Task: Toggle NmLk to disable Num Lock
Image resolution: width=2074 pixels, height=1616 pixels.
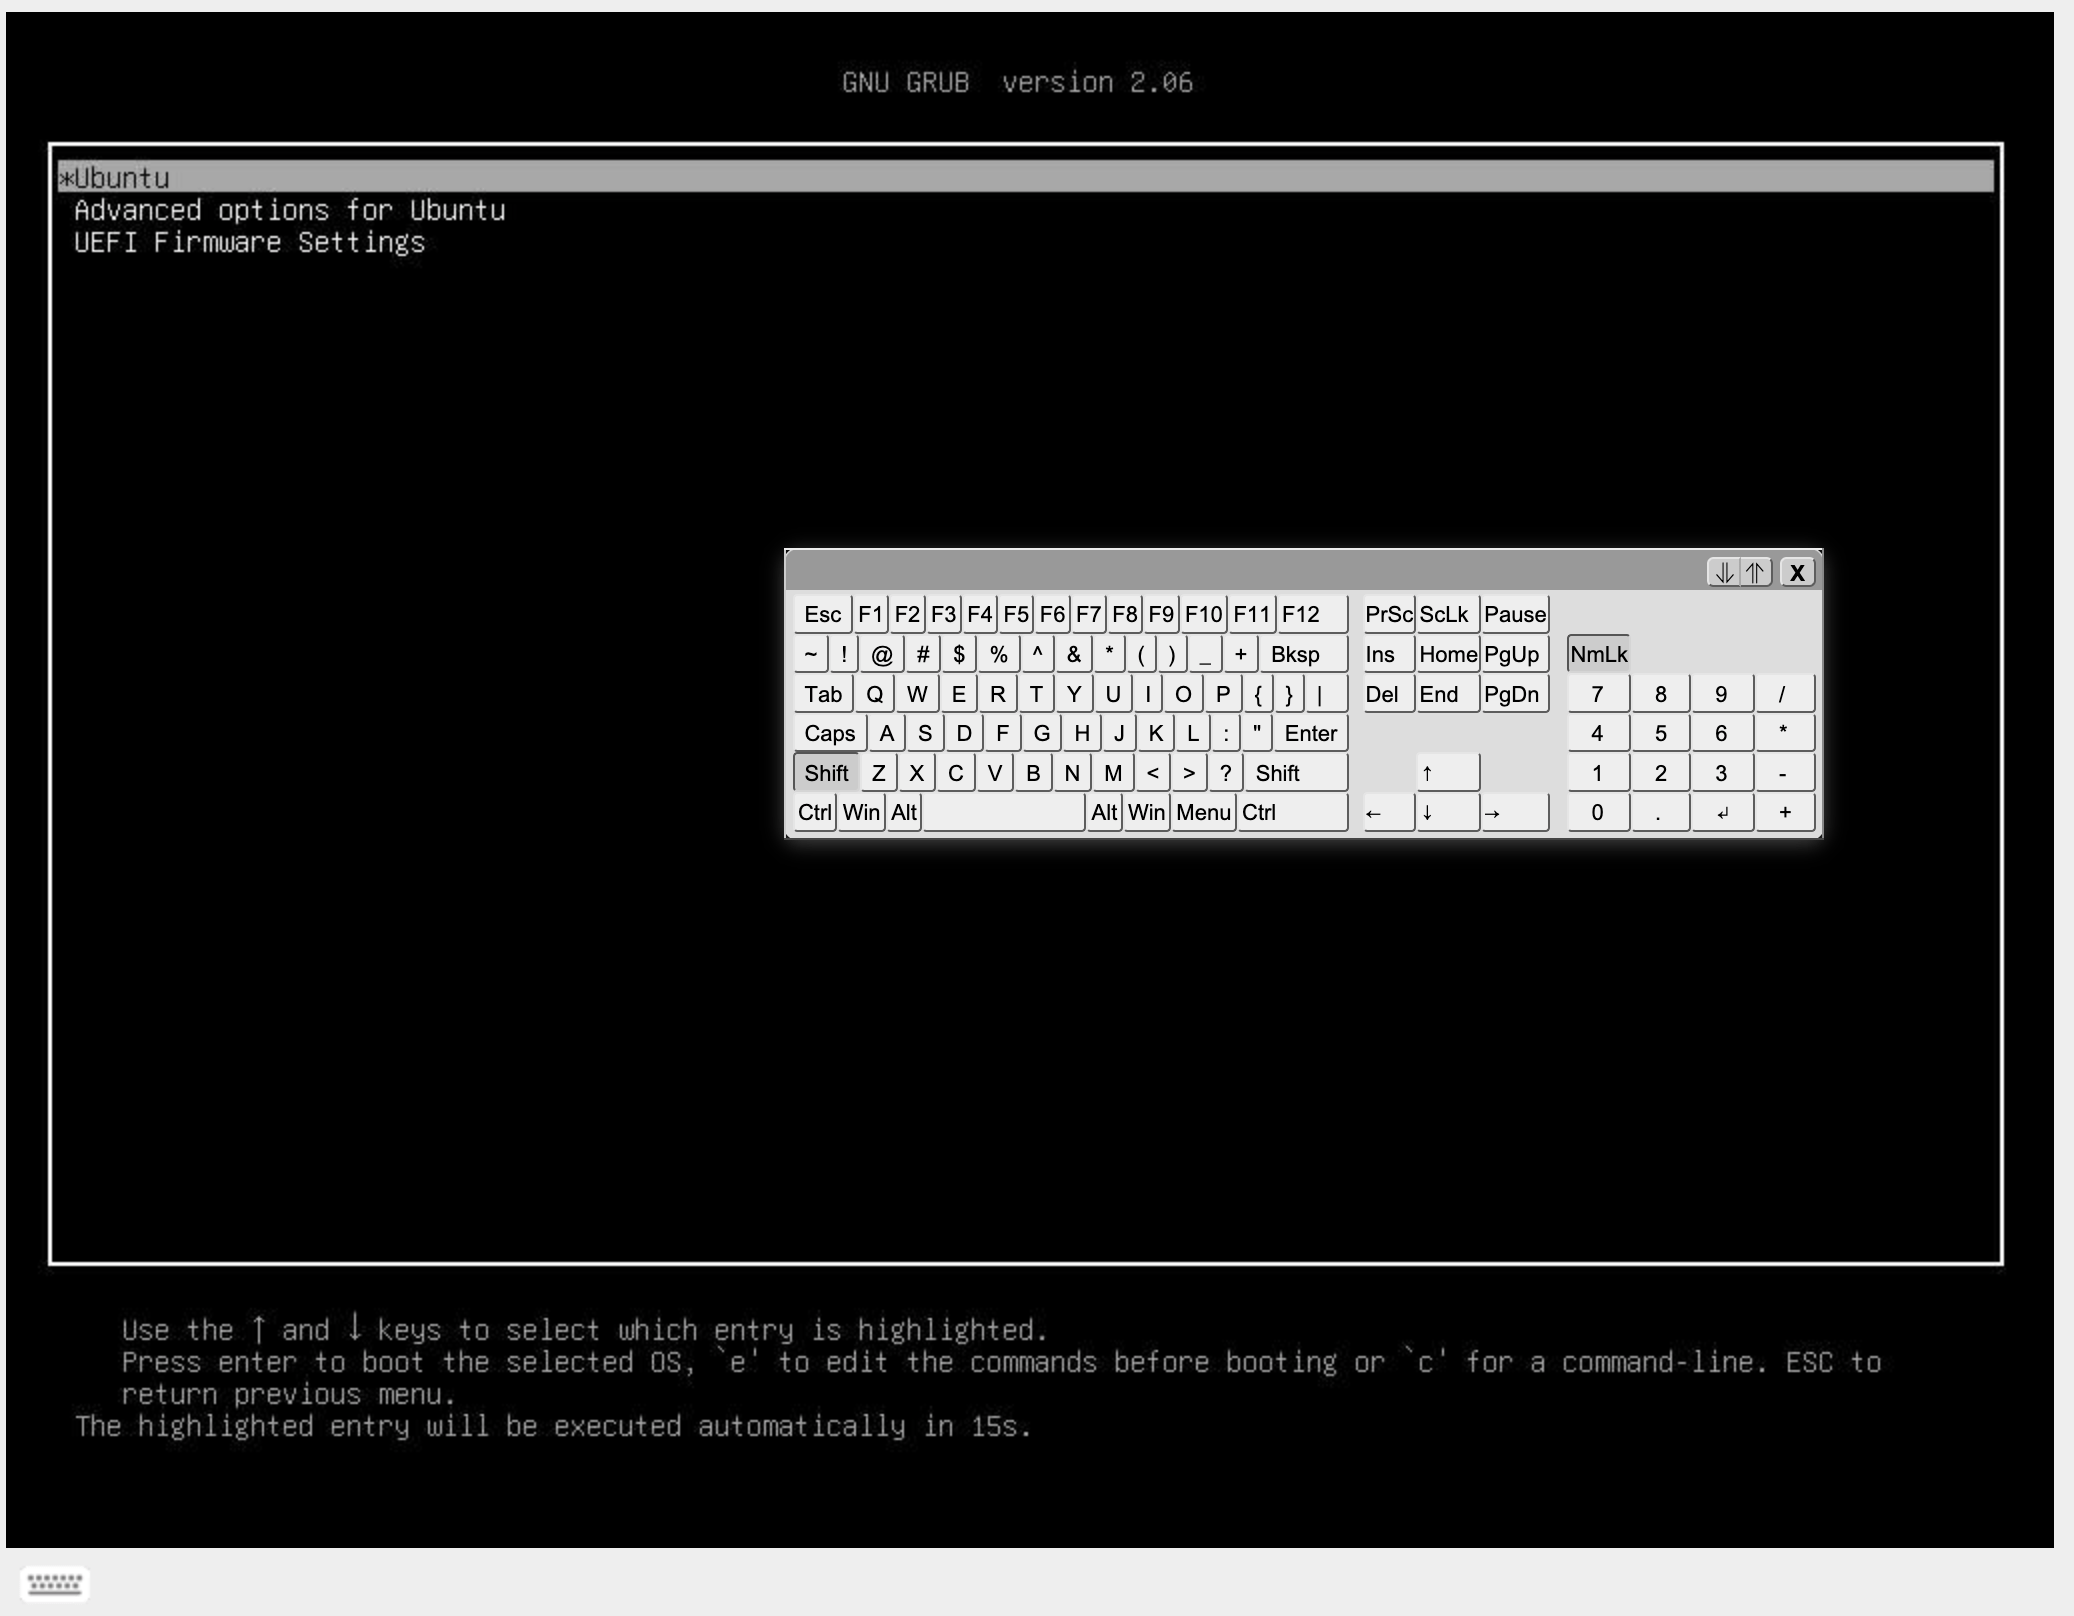Action: point(1599,653)
